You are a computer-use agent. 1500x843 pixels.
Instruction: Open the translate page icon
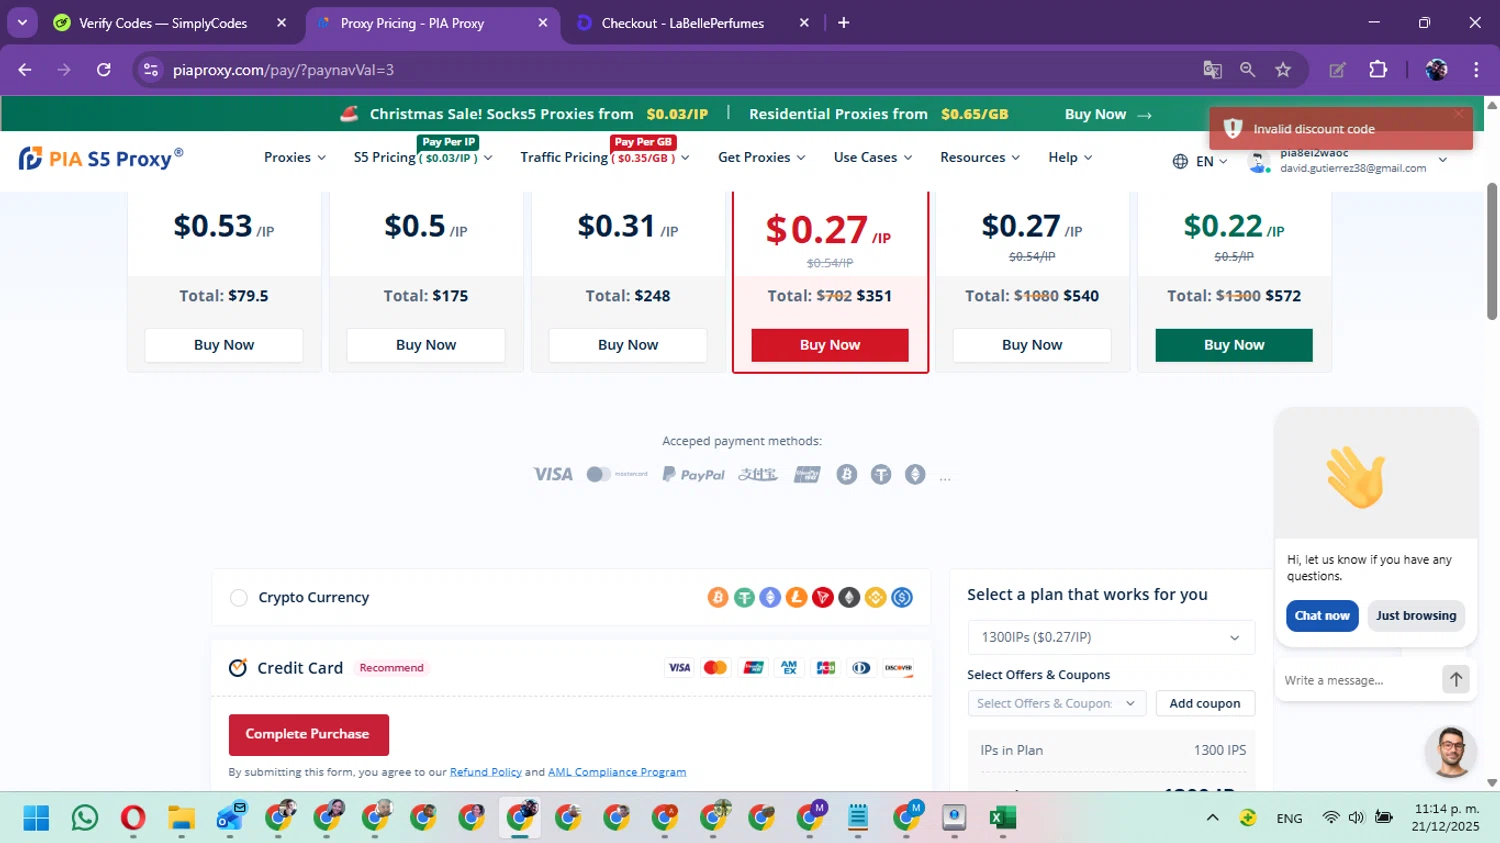[x=1212, y=70]
